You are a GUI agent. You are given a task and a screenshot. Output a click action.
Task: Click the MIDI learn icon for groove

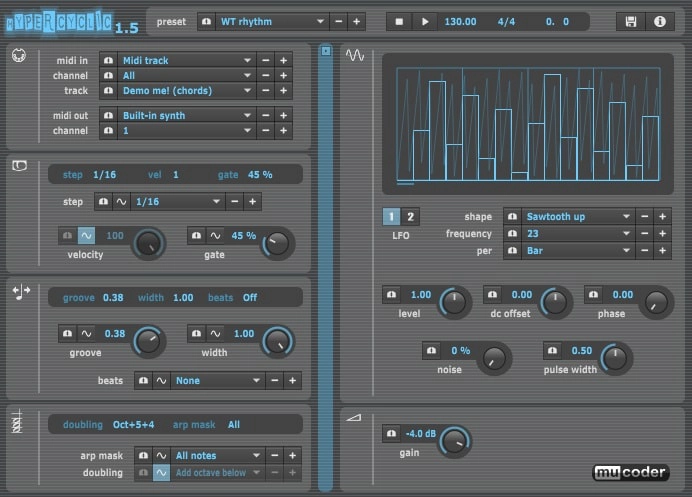click(68, 334)
